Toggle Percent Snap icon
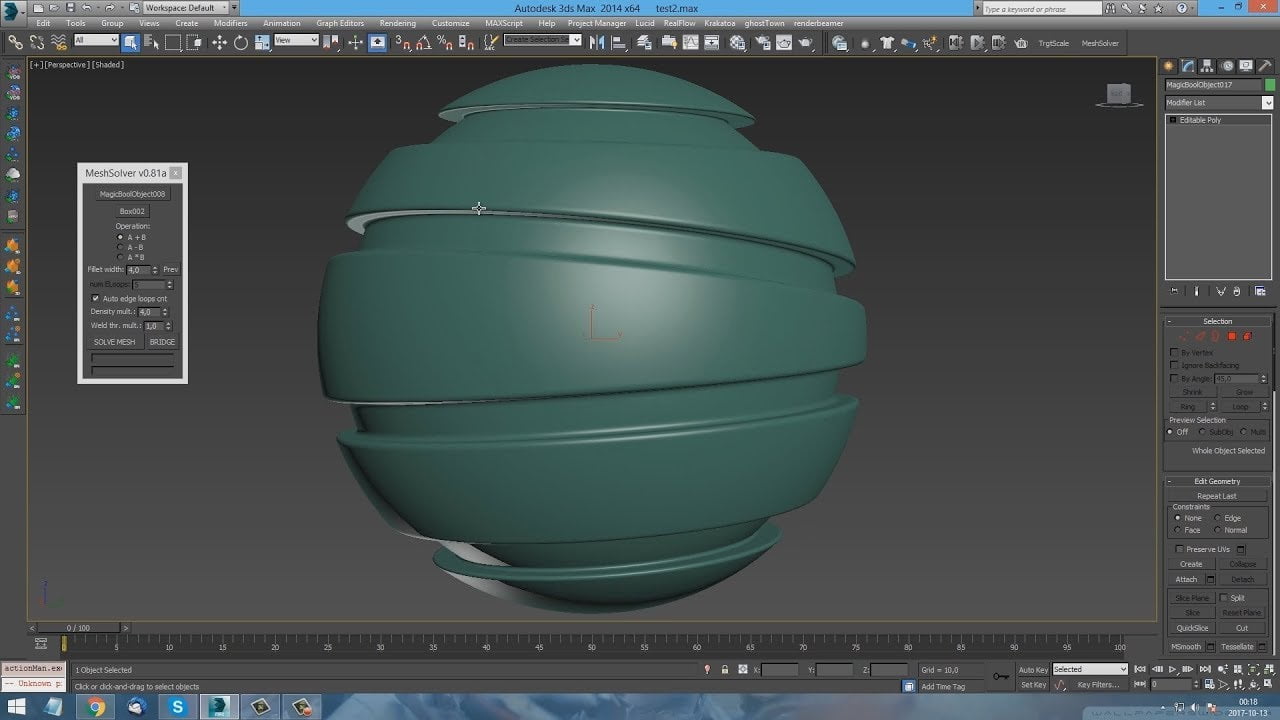The image size is (1280, 720). coord(444,42)
